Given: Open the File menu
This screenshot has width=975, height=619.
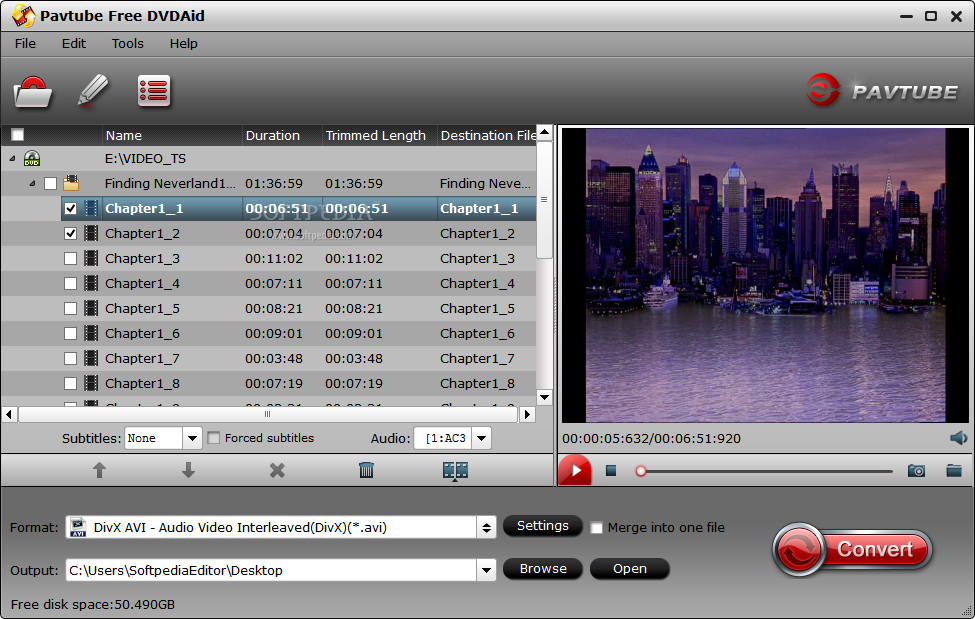Looking at the screenshot, I should click(25, 44).
